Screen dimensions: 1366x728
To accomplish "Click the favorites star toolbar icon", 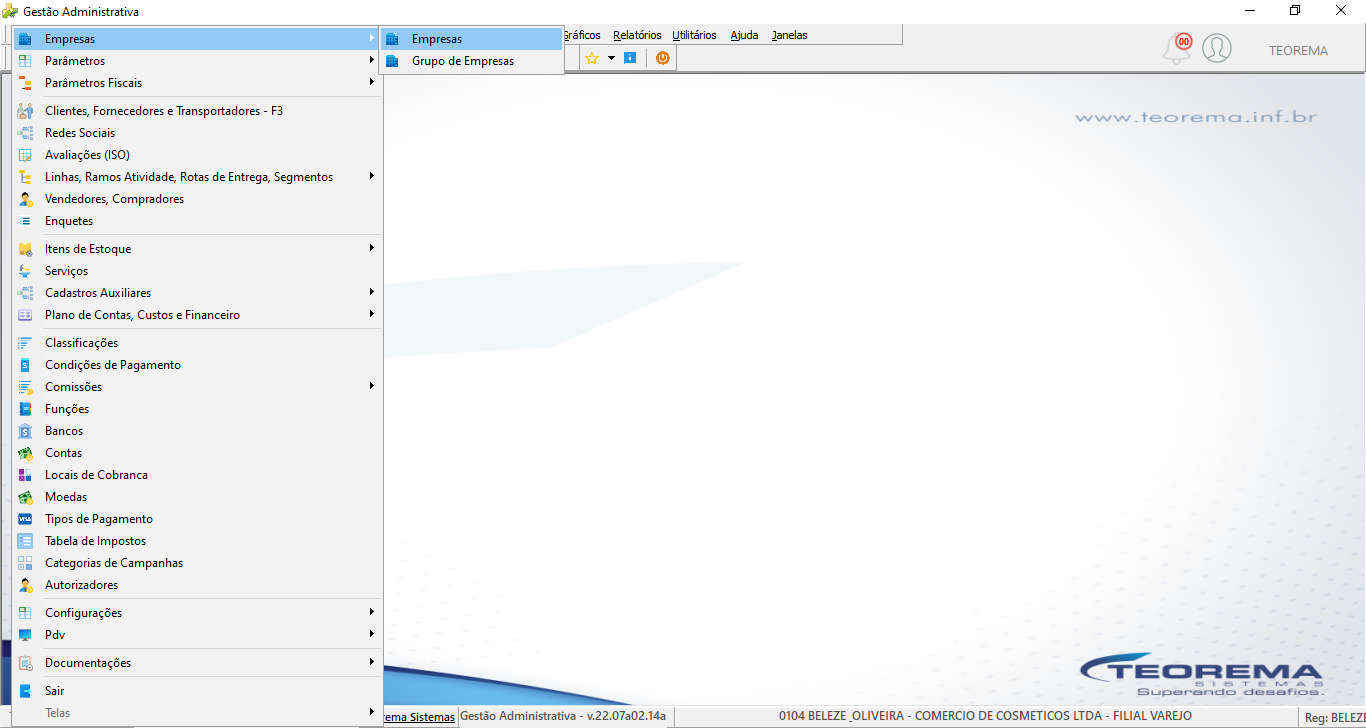I will pyautogui.click(x=592, y=58).
